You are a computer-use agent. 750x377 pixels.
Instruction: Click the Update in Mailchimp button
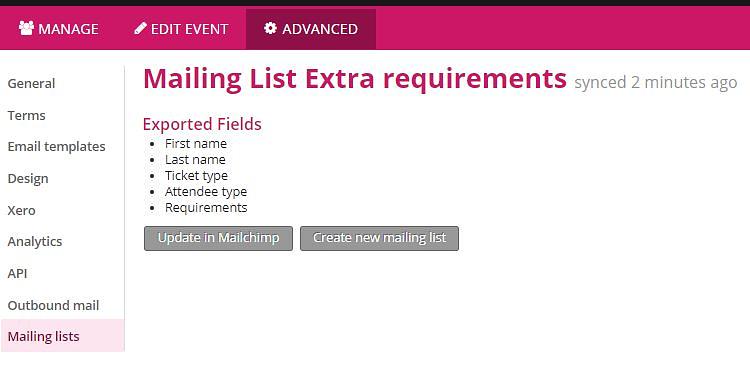click(x=218, y=238)
